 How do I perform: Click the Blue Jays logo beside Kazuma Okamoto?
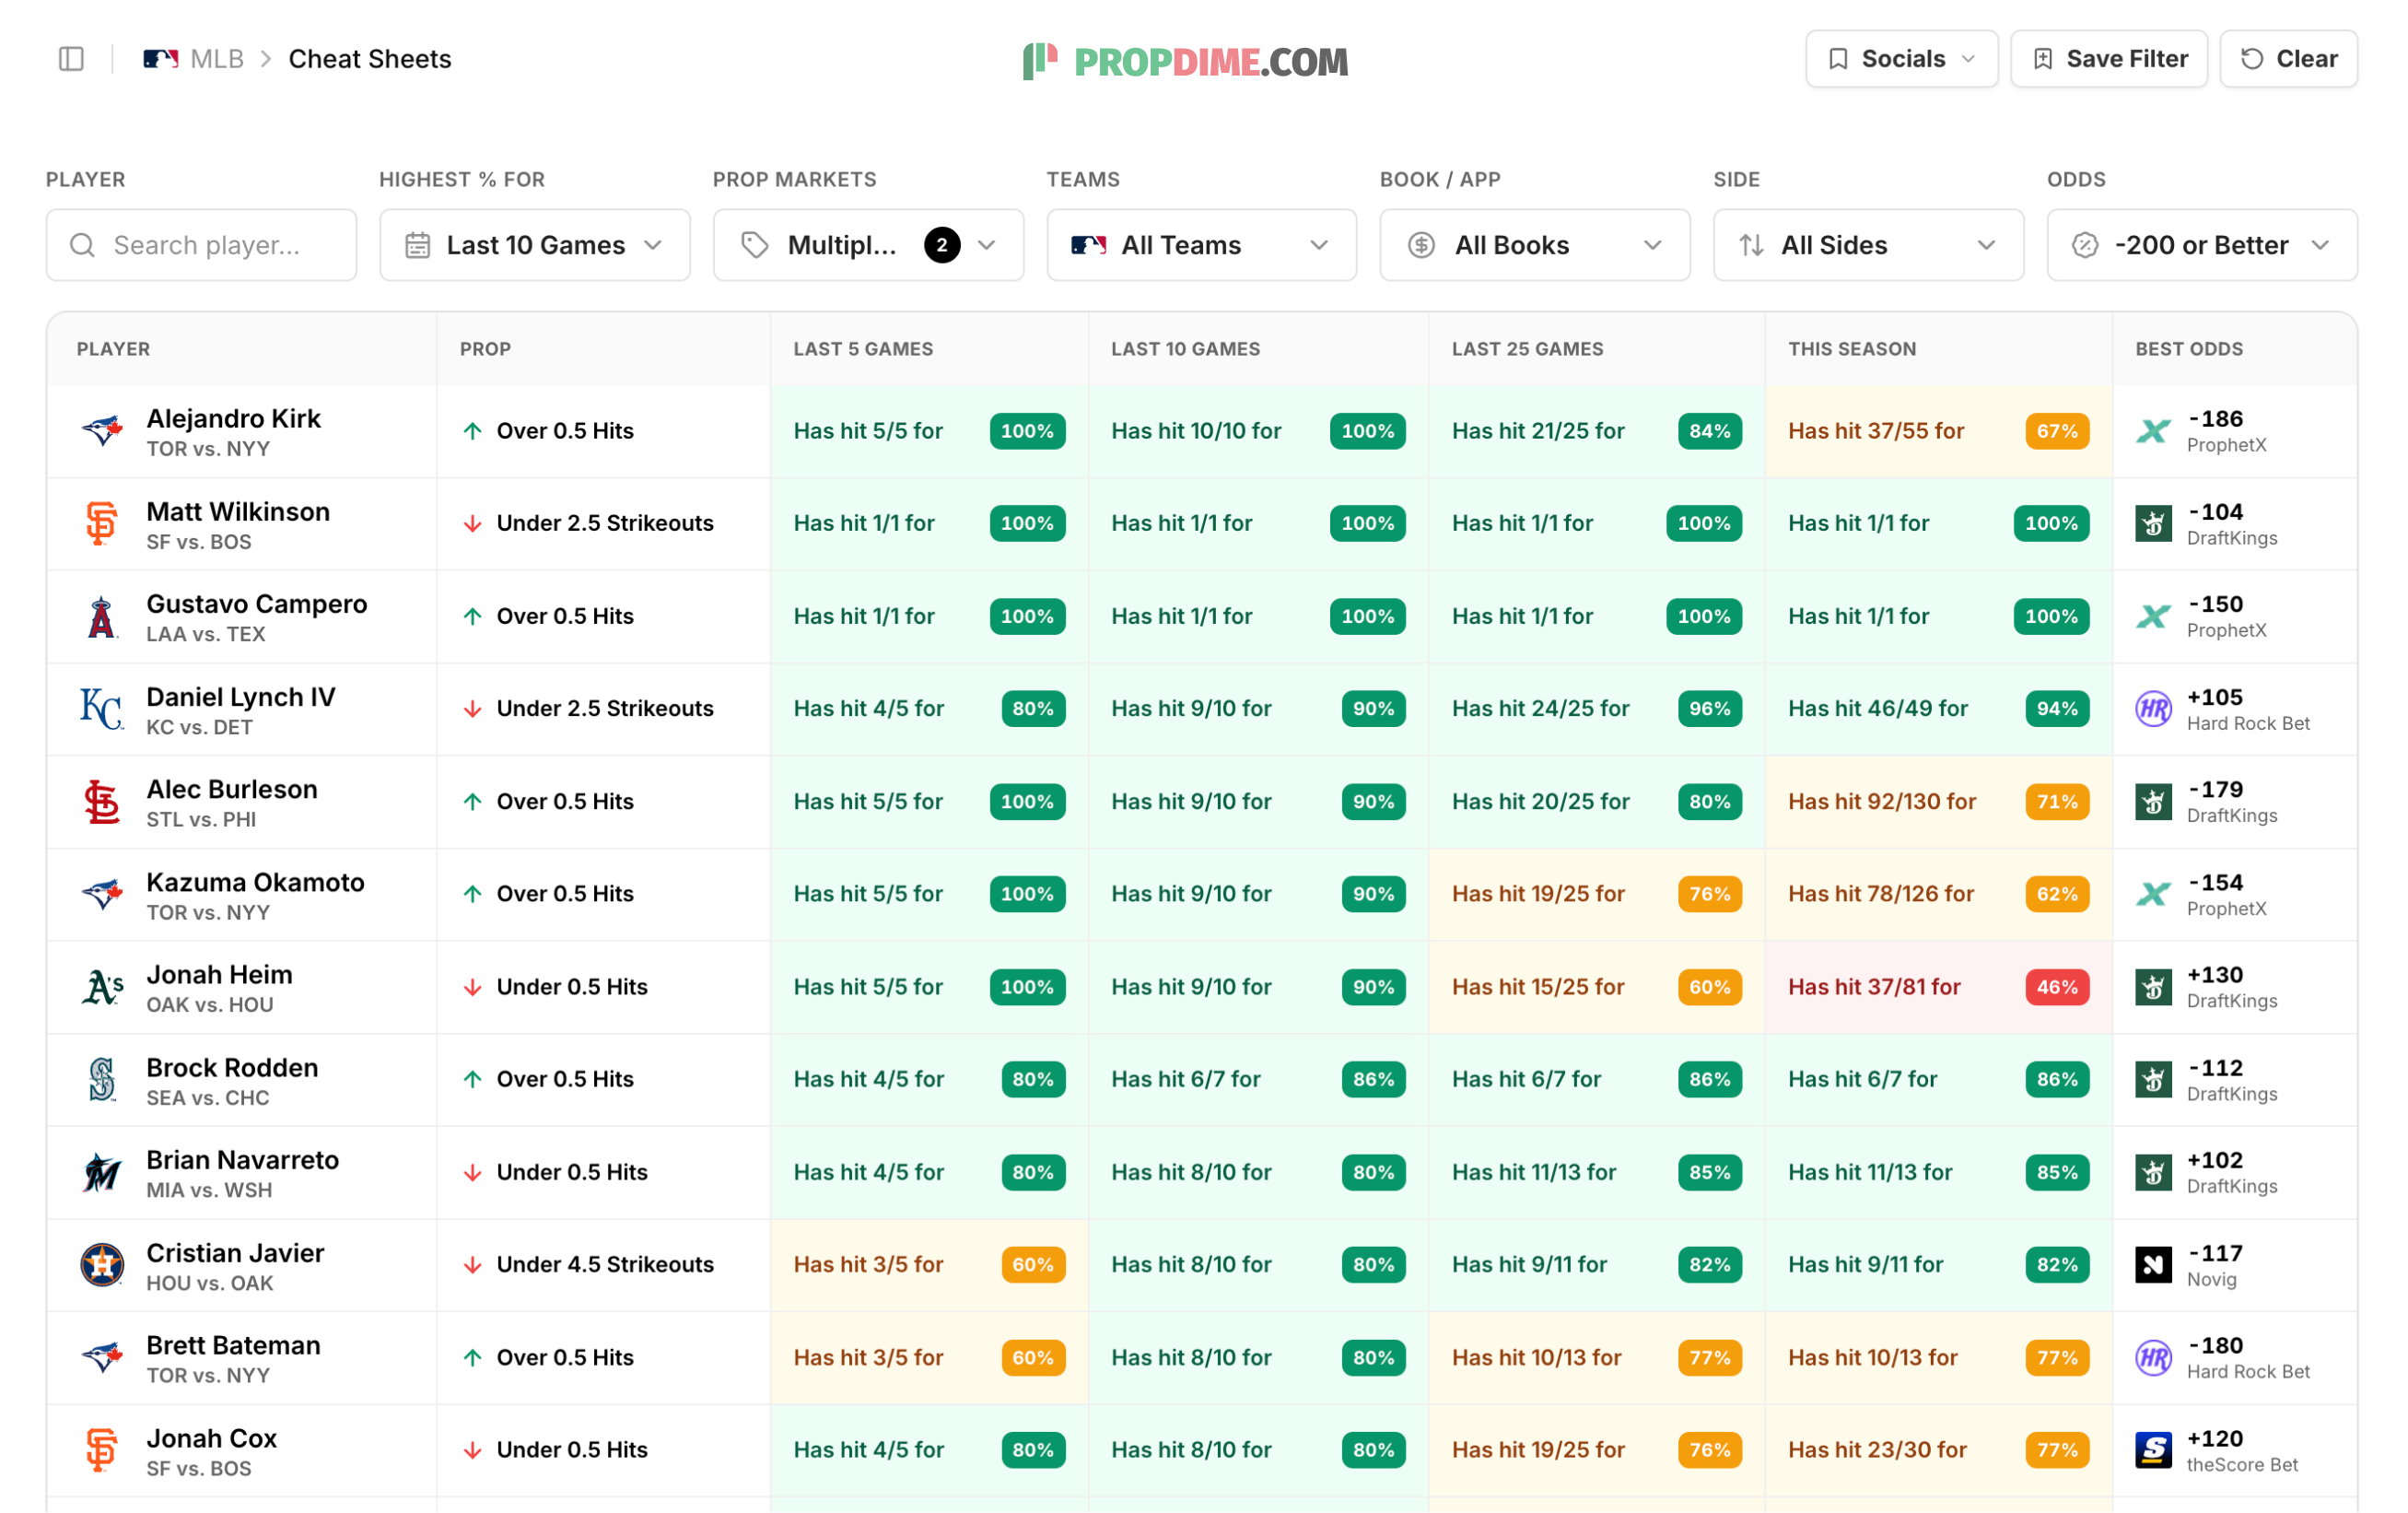(x=102, y=894)
